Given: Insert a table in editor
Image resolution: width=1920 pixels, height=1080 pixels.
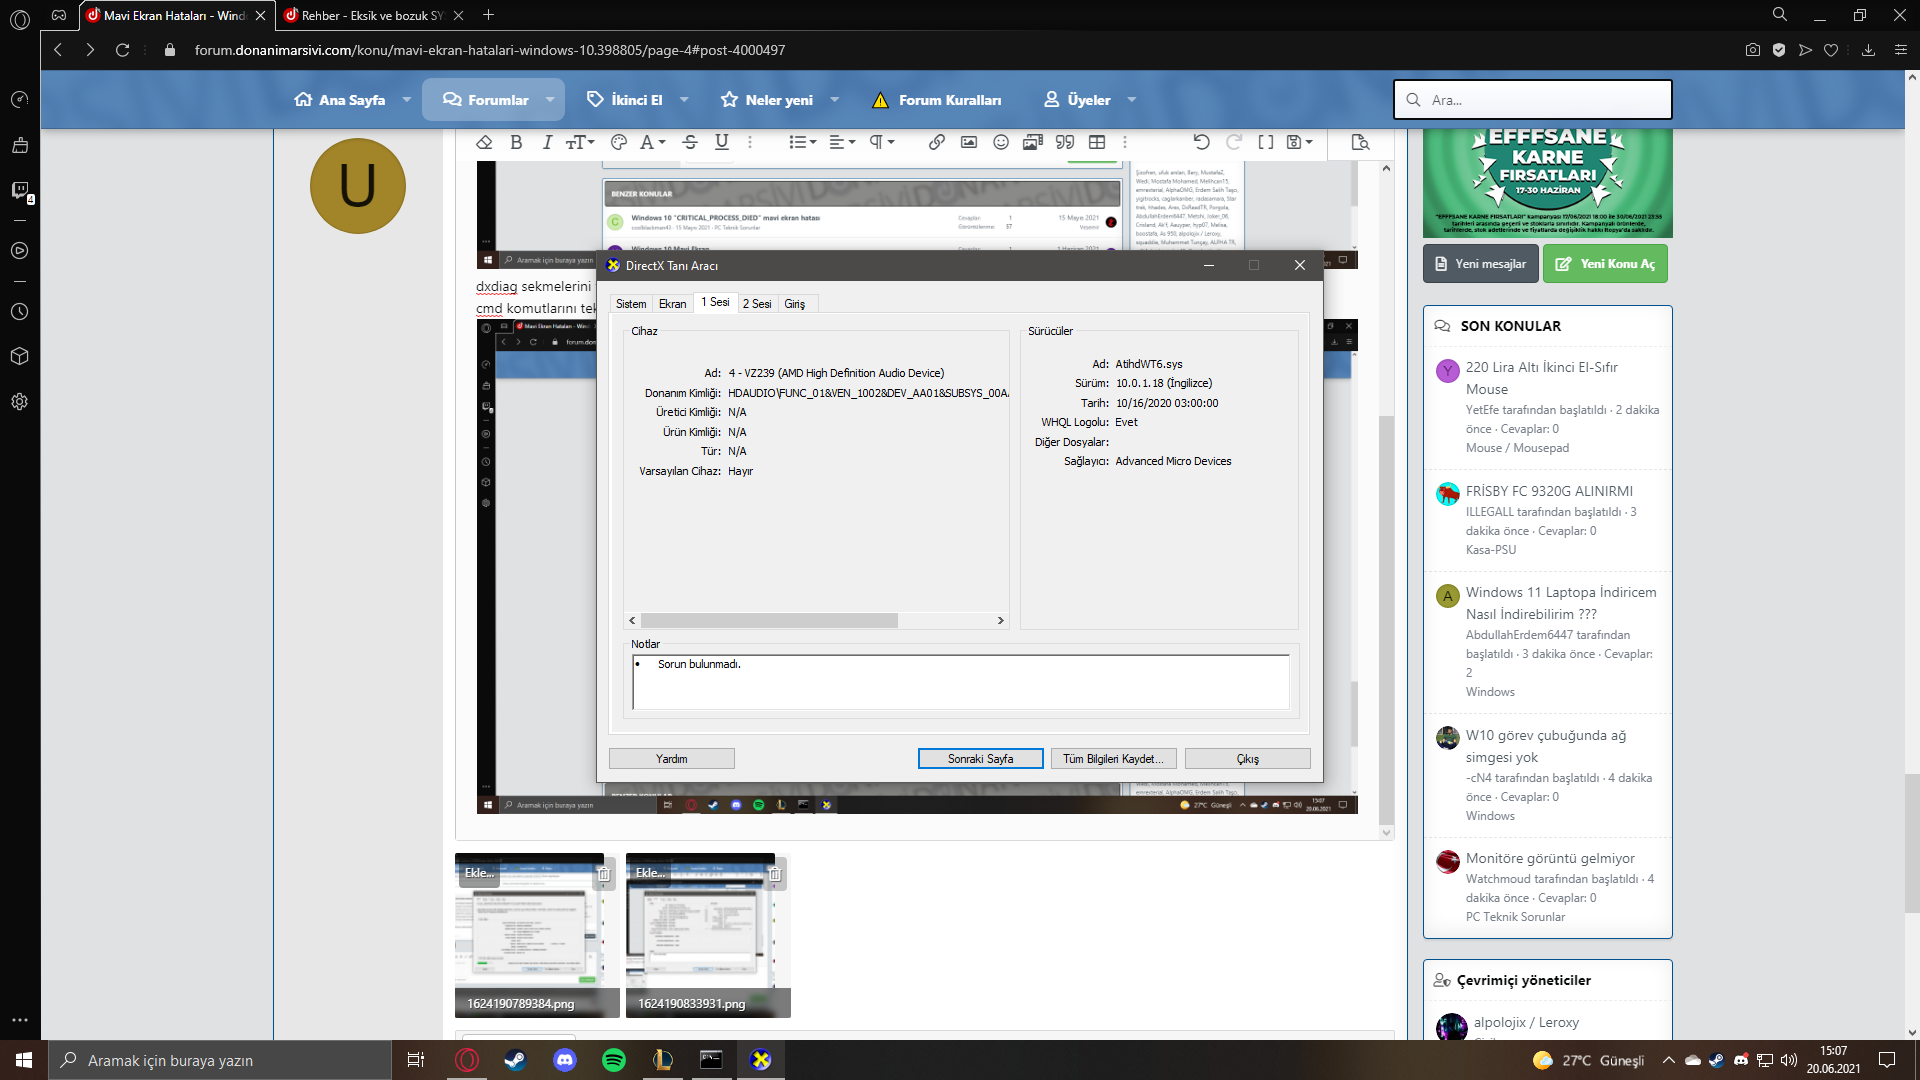Looking at the screenshot, I should tap(1097, 142).
